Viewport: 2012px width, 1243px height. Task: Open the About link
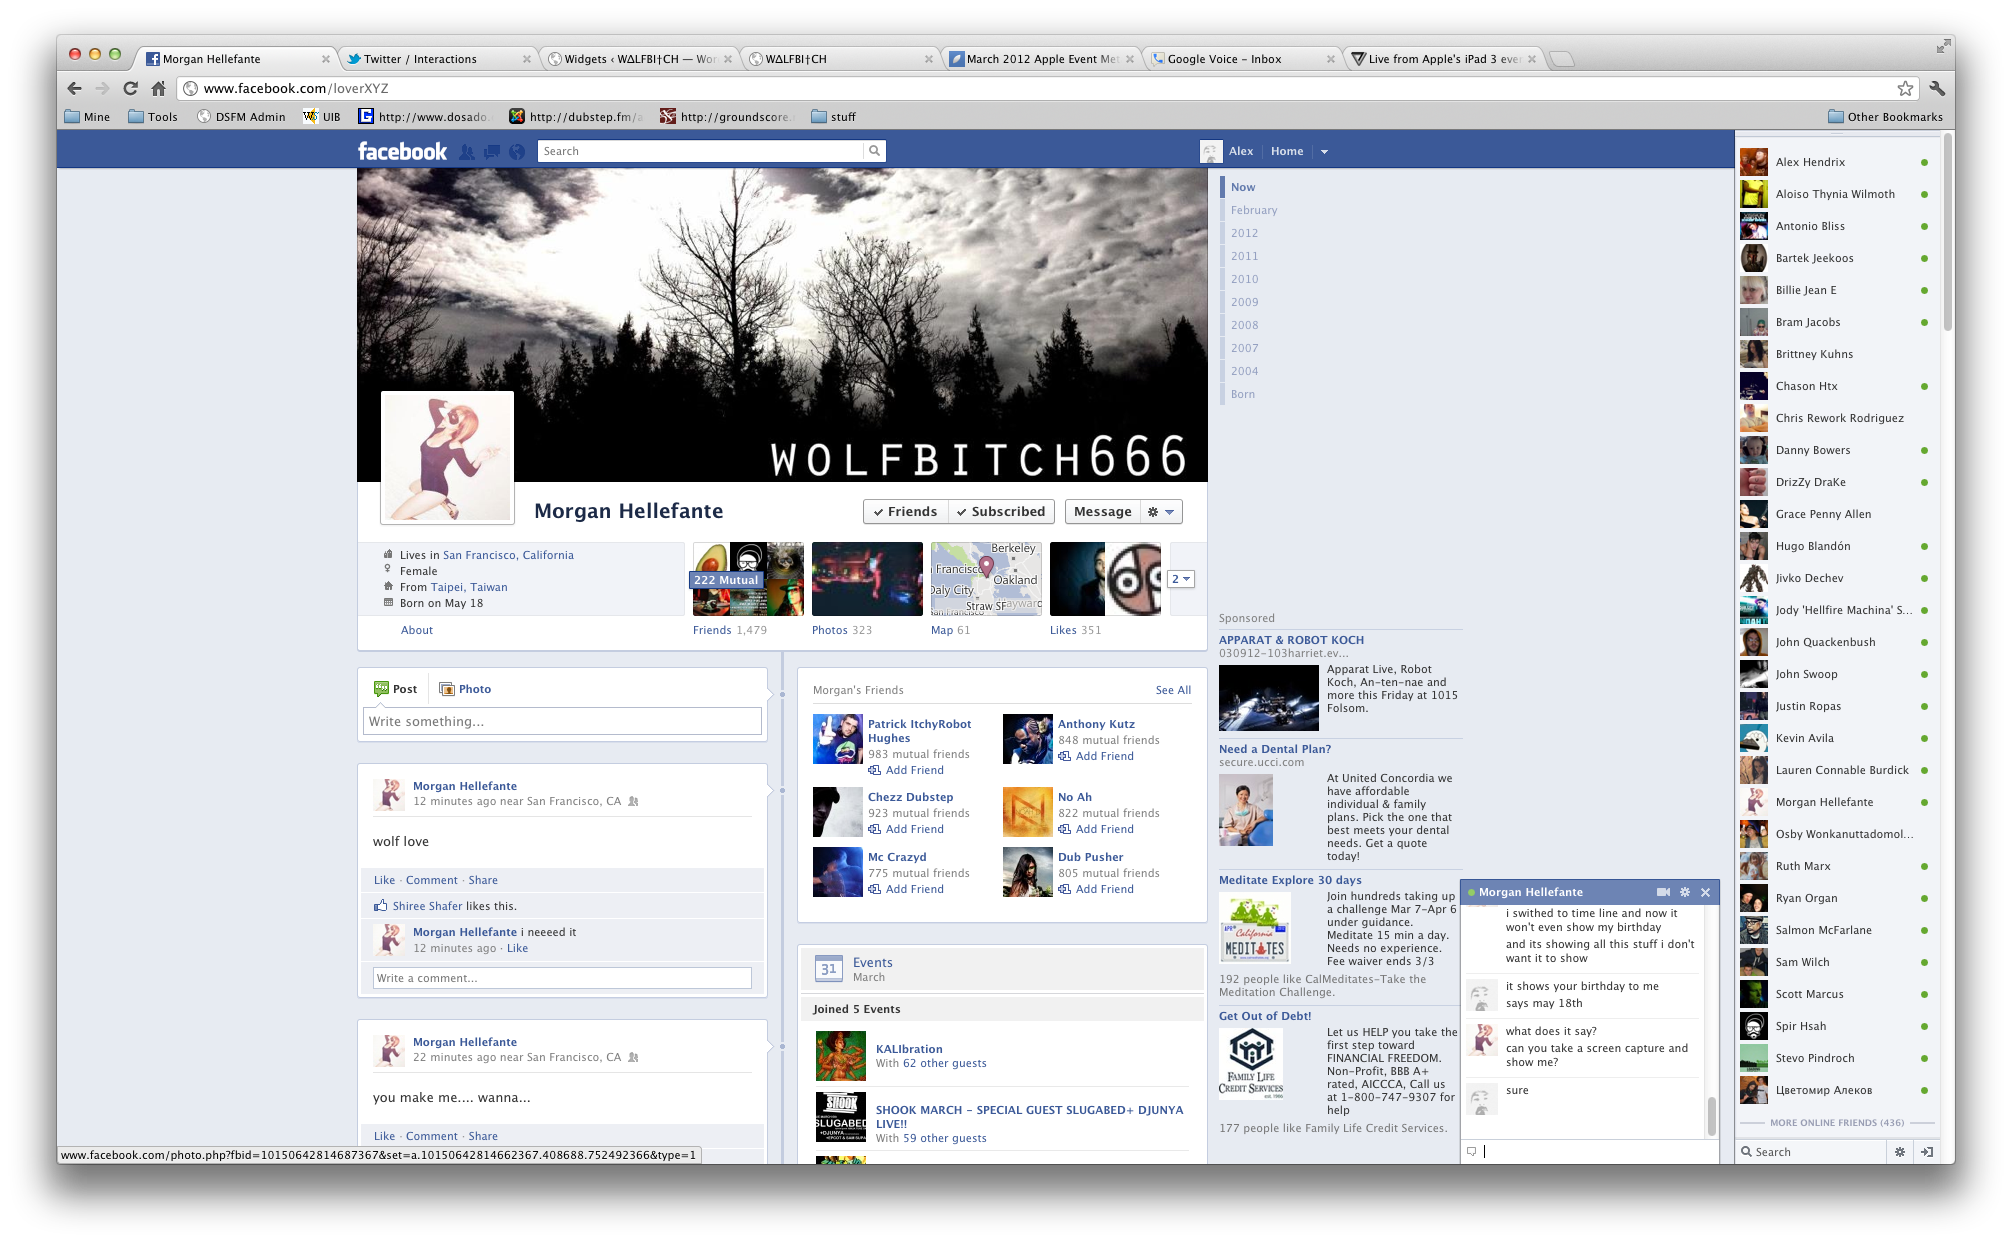tap(417, 630)
